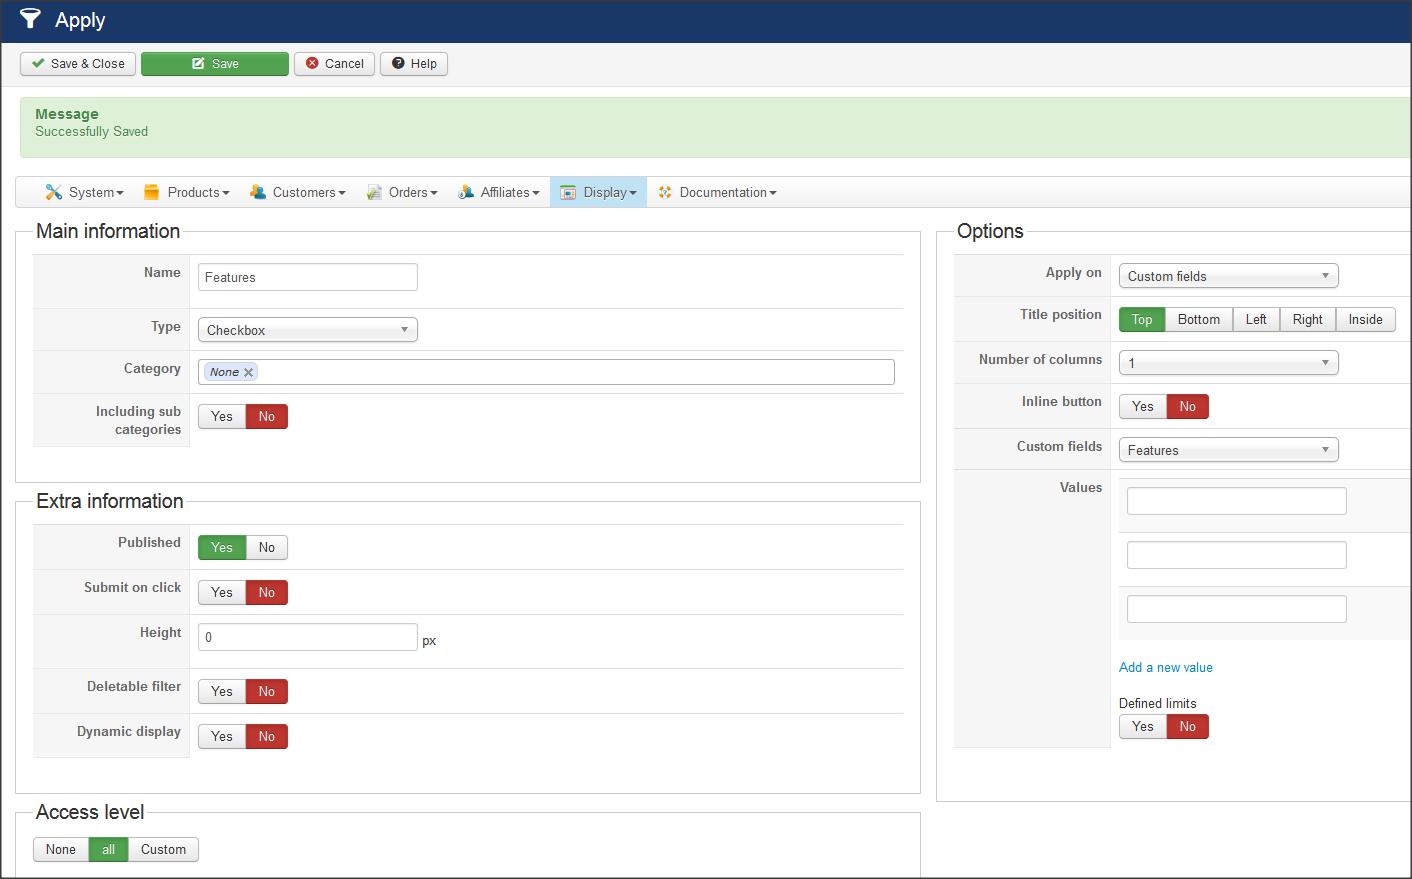Set Access level to None
This screenshot has height=879, width=1412.
[61, 850]
